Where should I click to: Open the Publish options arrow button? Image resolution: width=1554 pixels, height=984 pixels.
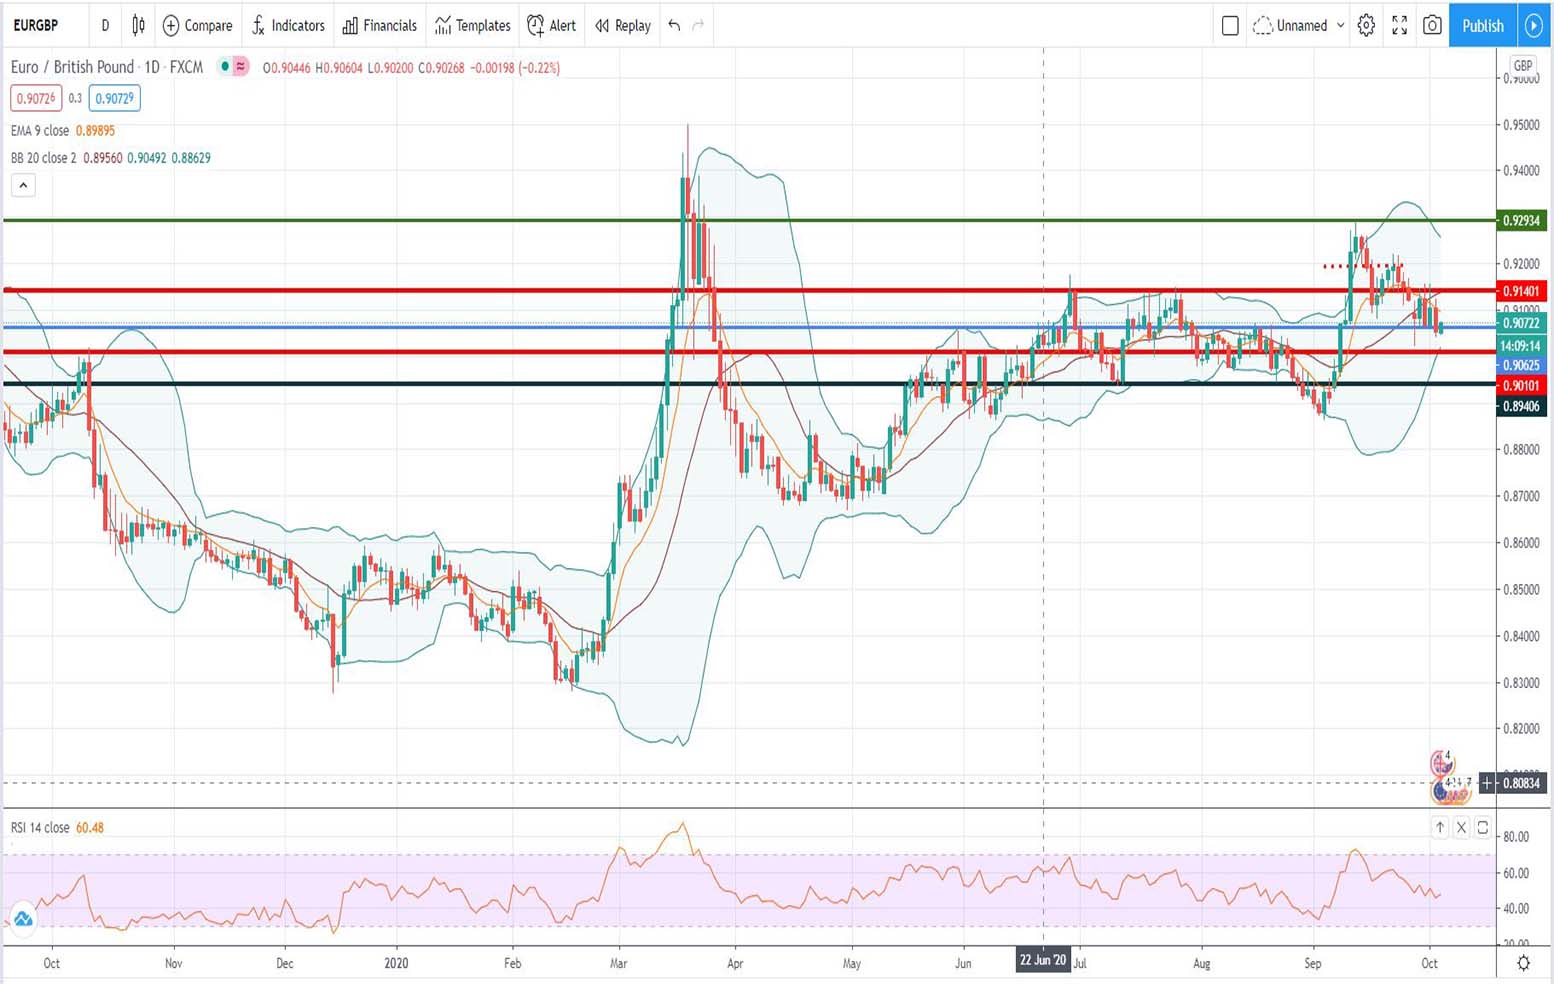1535,26
